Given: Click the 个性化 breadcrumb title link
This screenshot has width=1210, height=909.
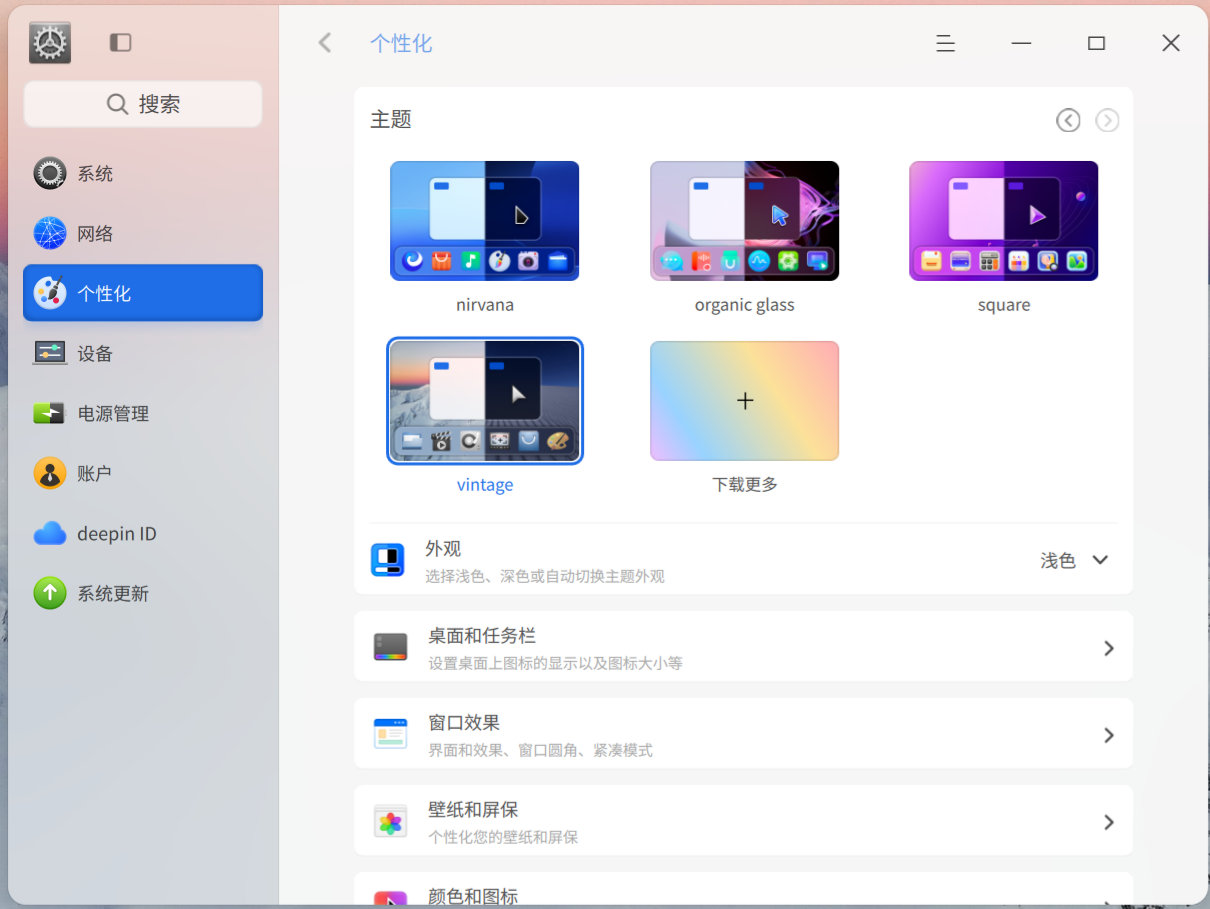Looking at the screenshot, I should coord(401,43).
